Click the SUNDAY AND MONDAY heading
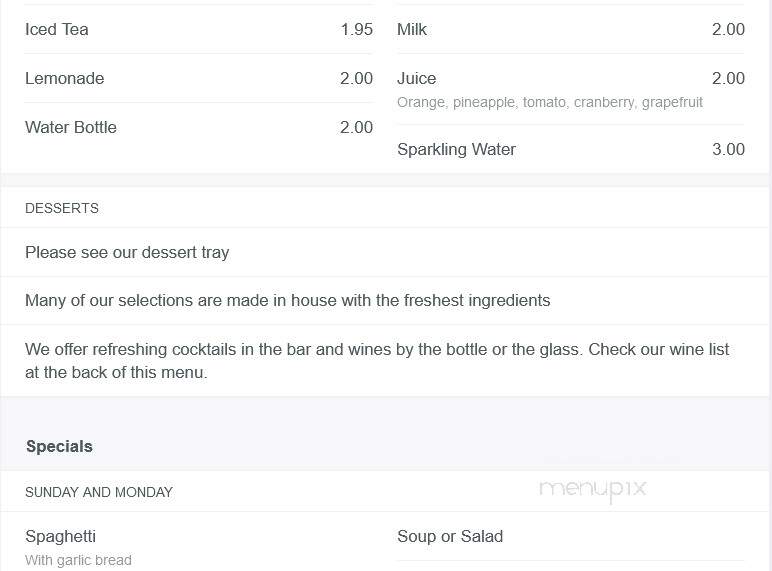Screen dimensions: 772x571 [x=98, y=492]
